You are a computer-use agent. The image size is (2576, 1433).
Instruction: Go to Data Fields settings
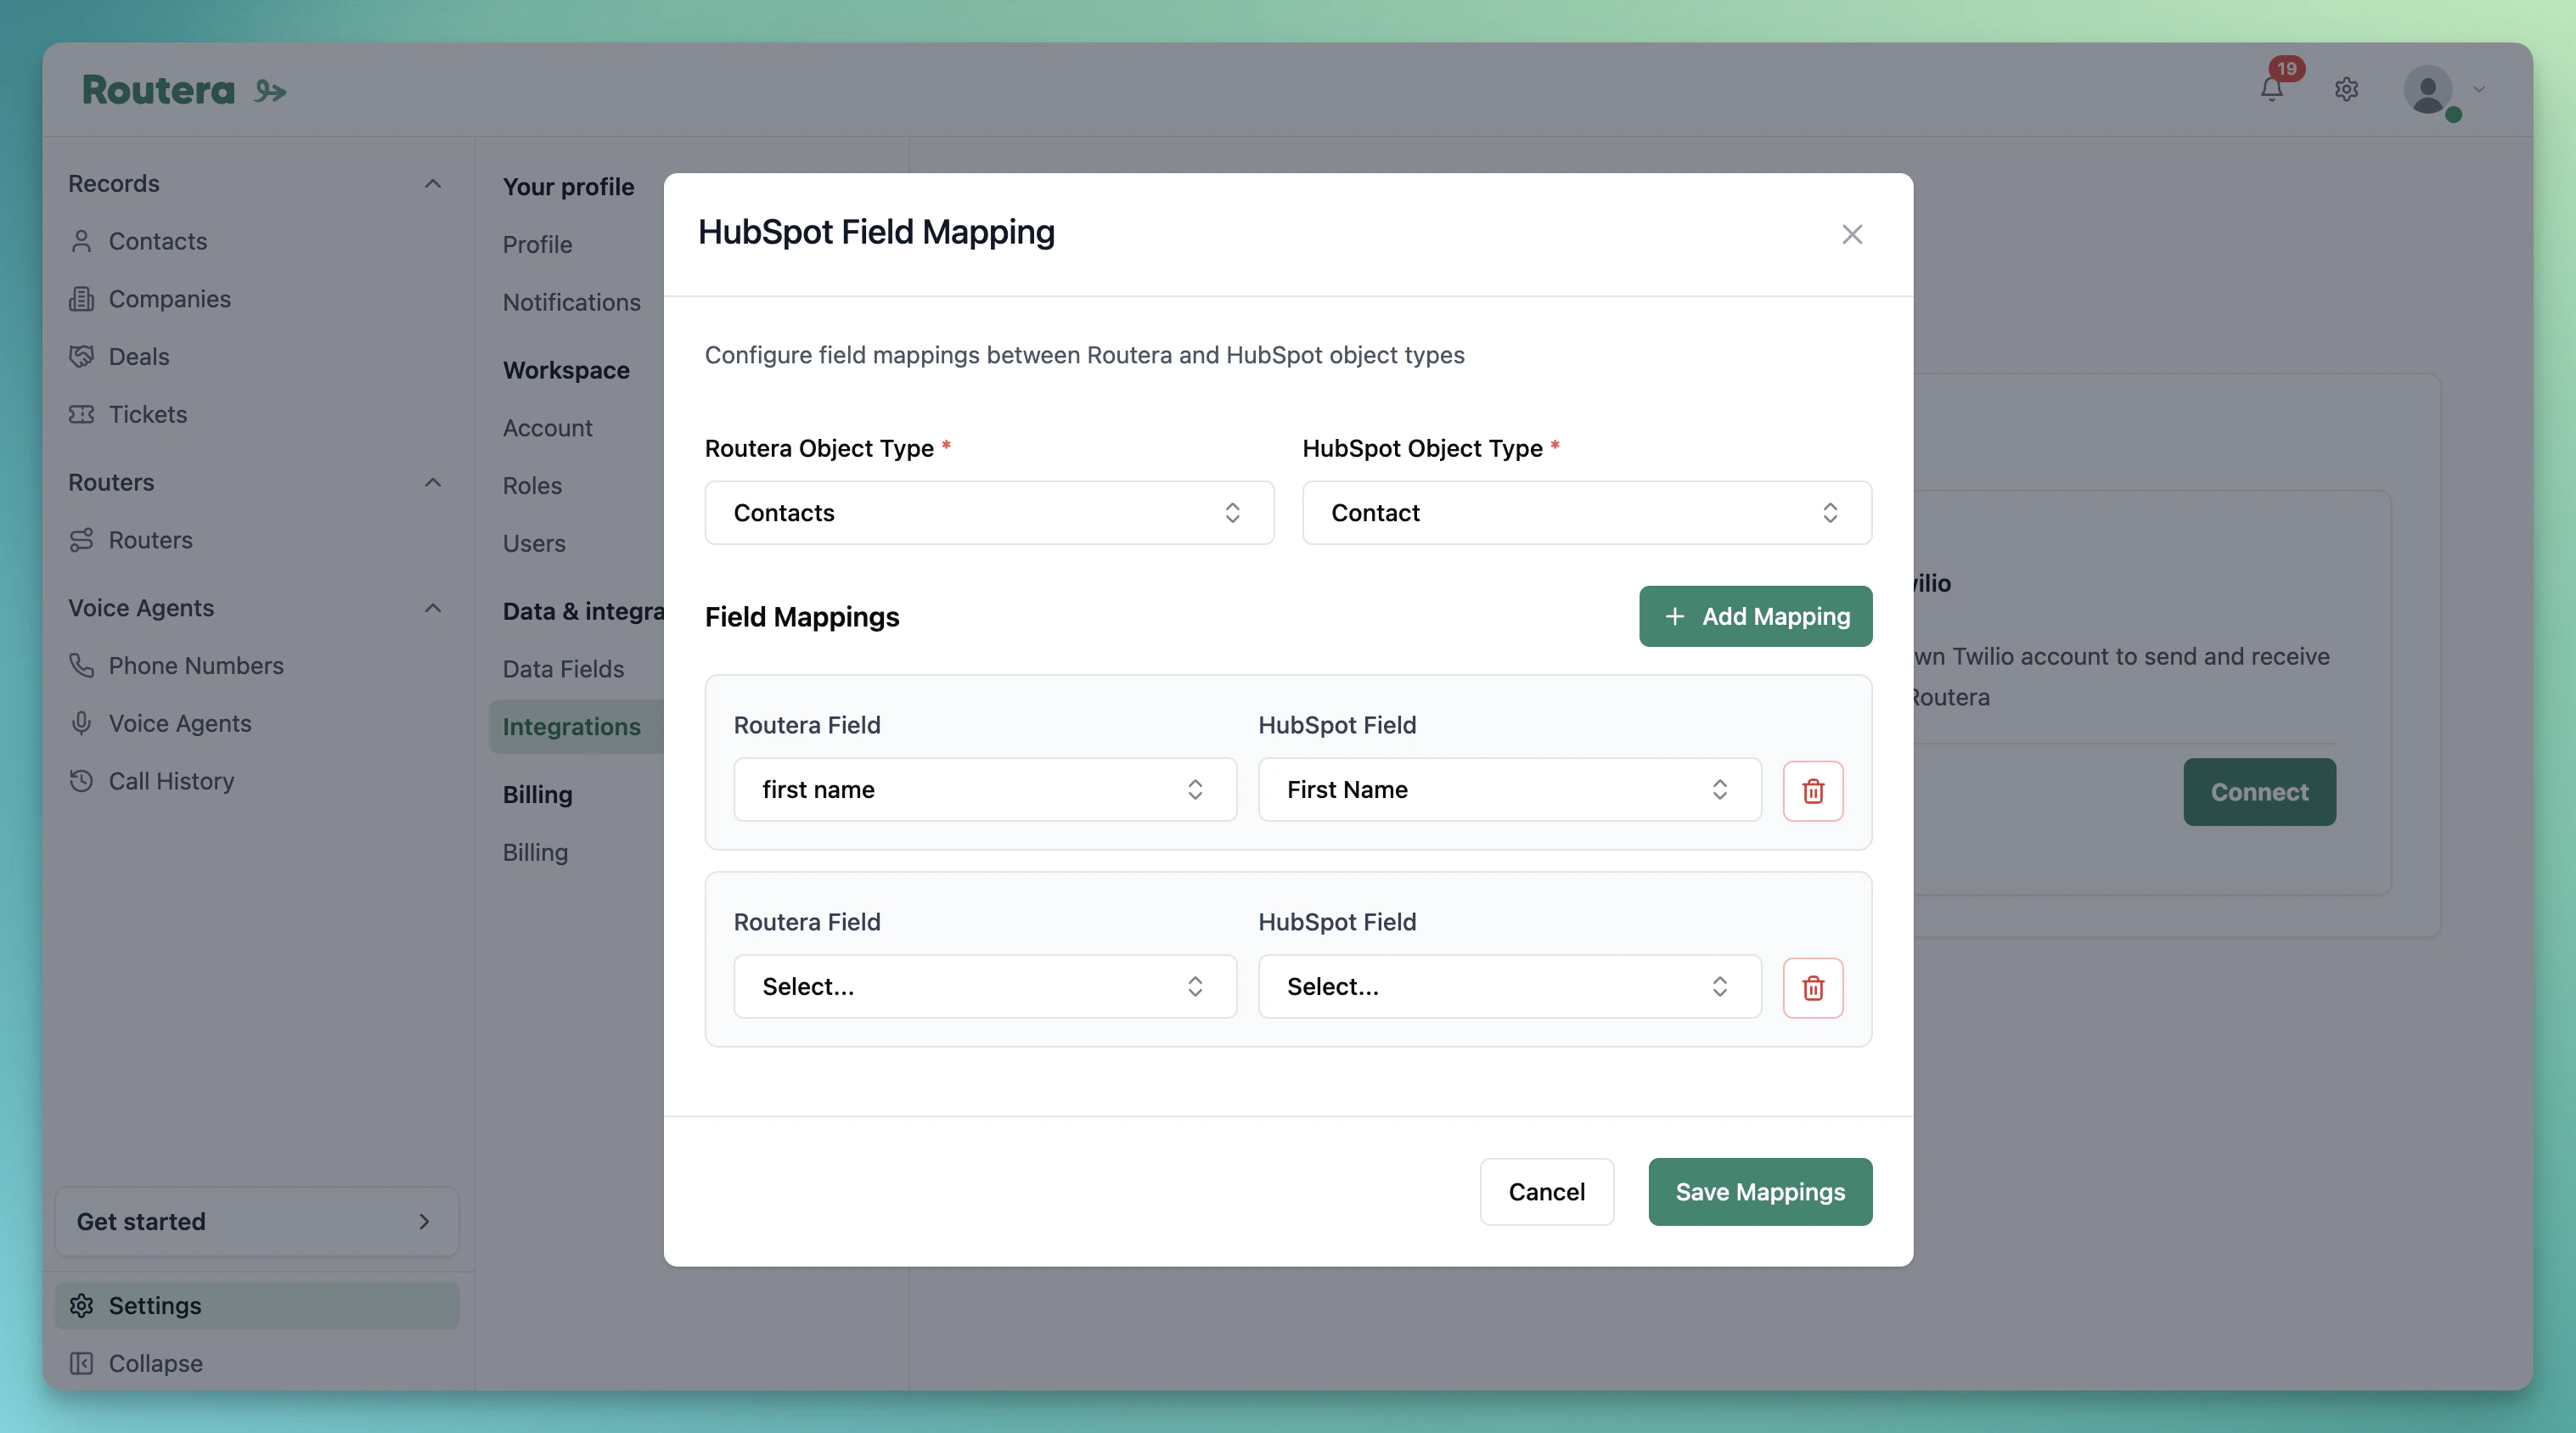tap(563, 669)
